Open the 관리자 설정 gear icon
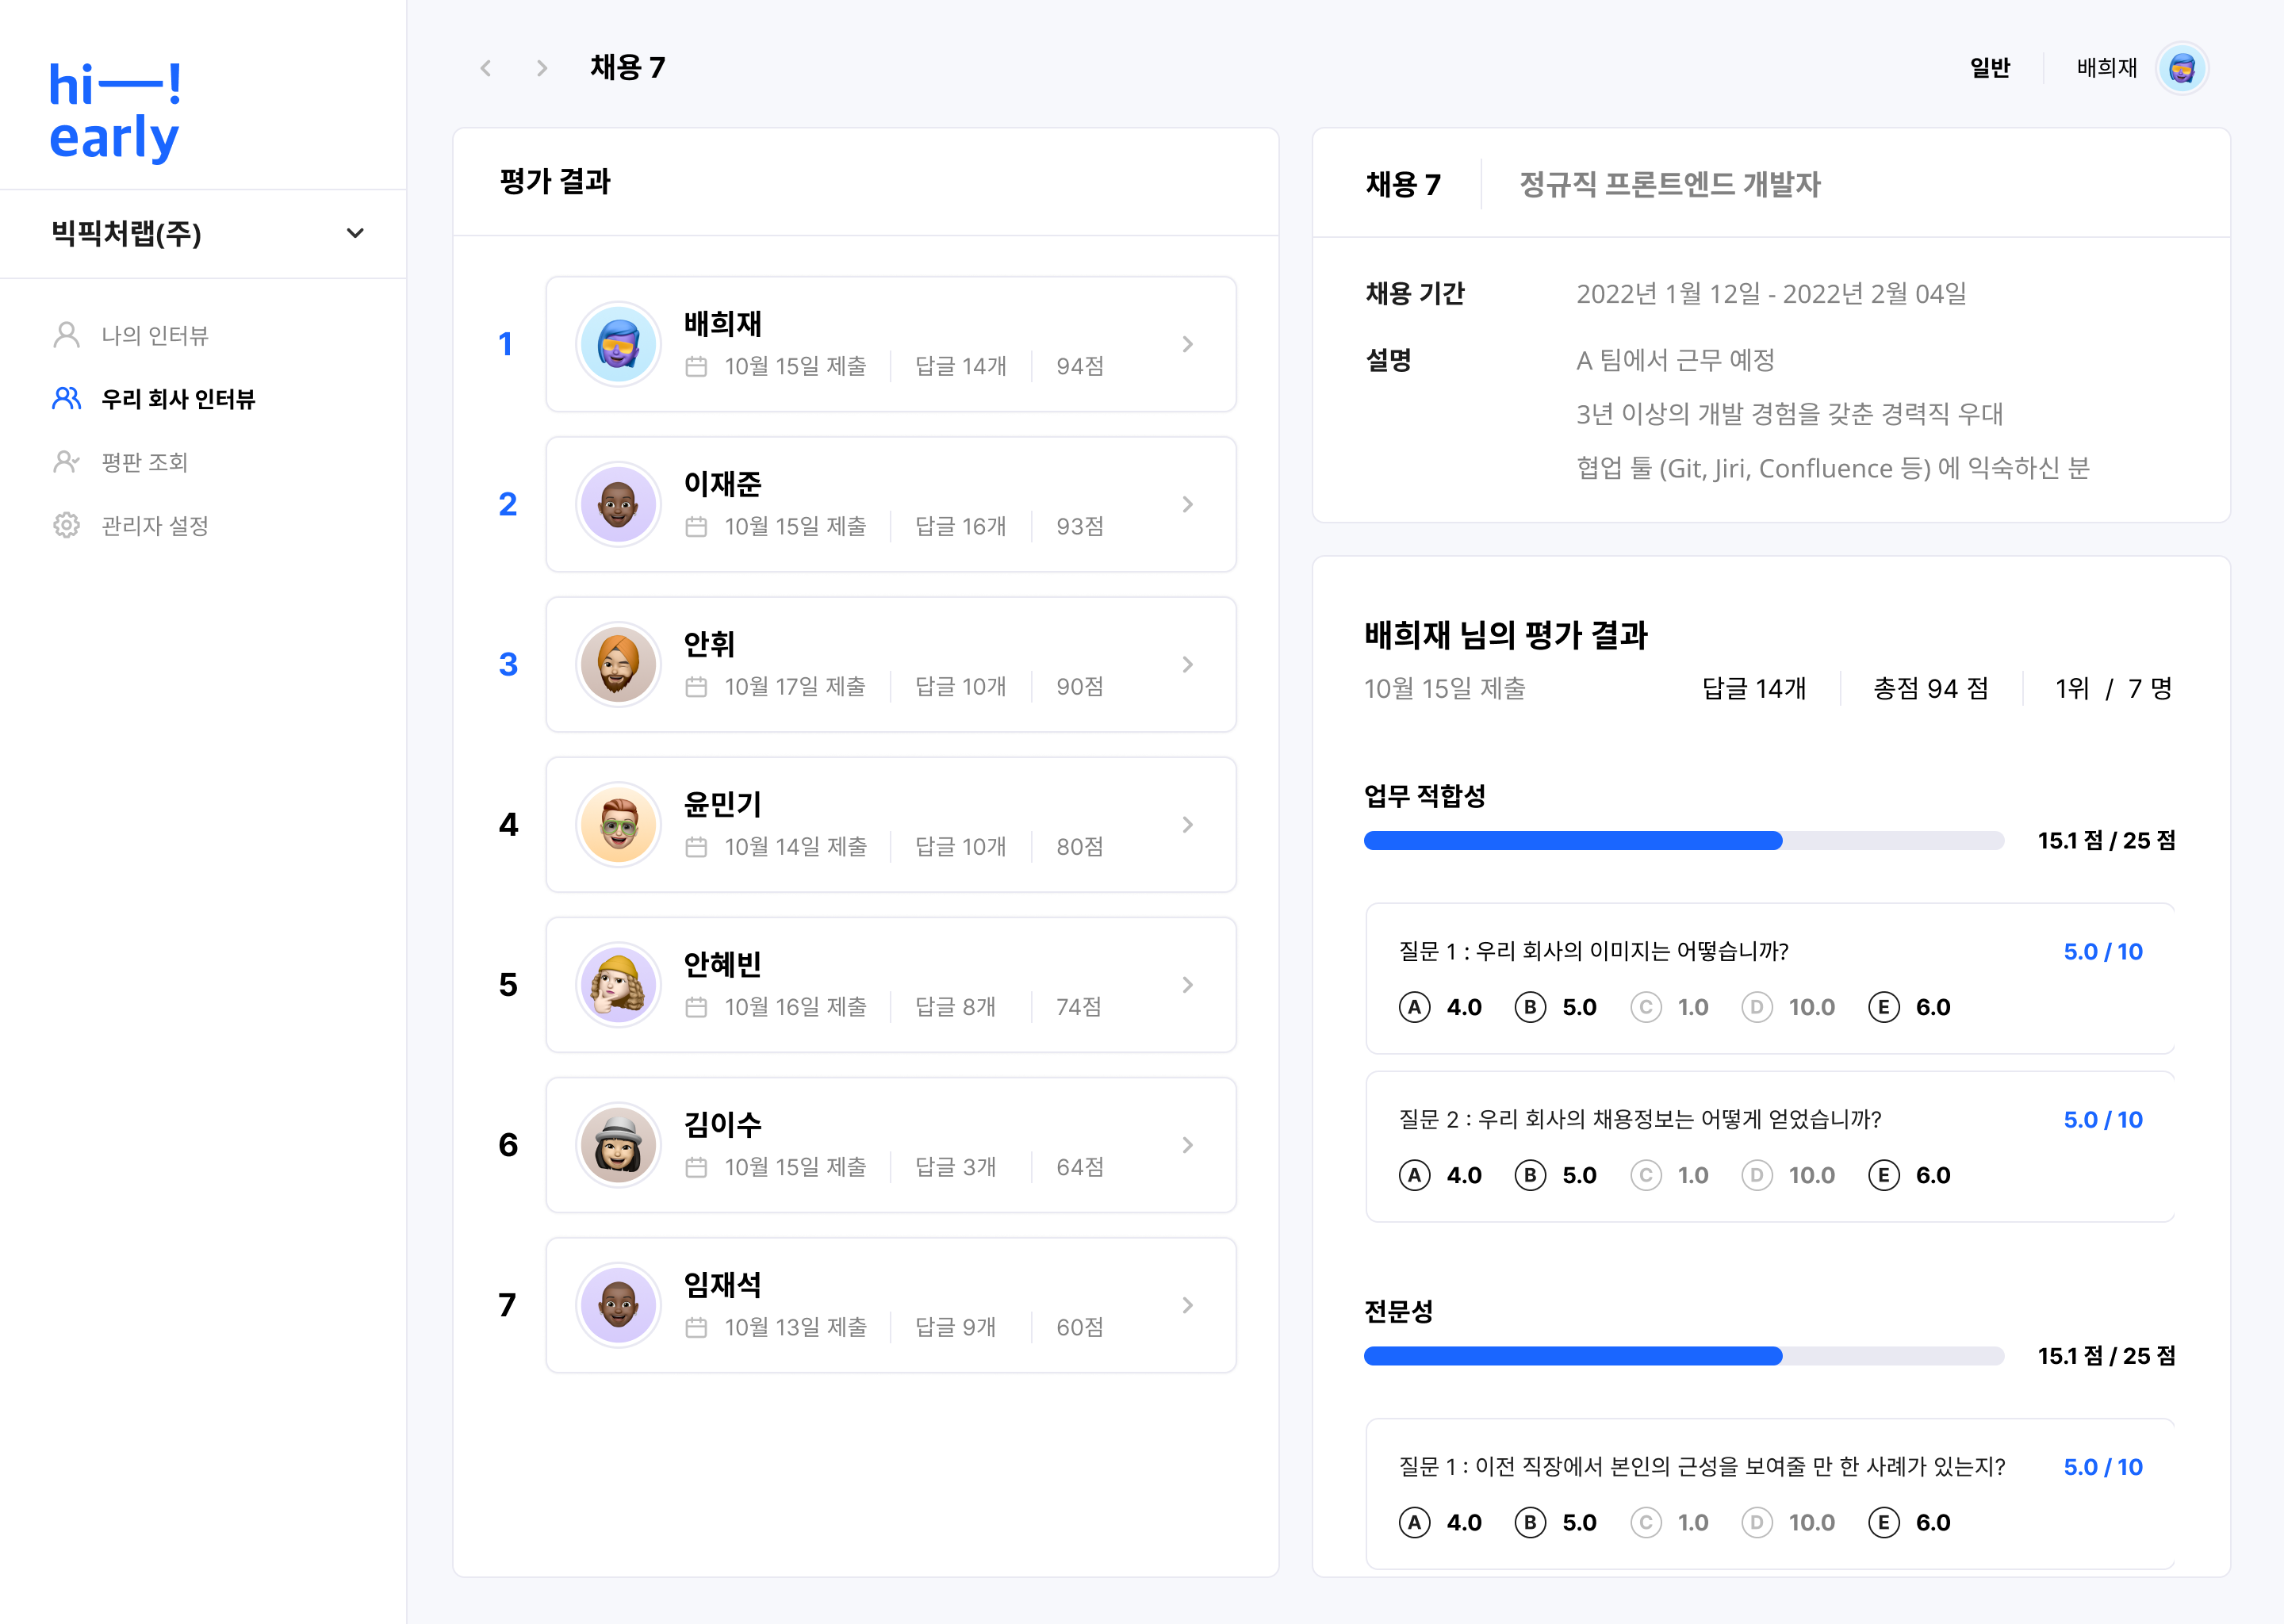The width and height of the screenshot is (2284, 1624). [66, 525]
